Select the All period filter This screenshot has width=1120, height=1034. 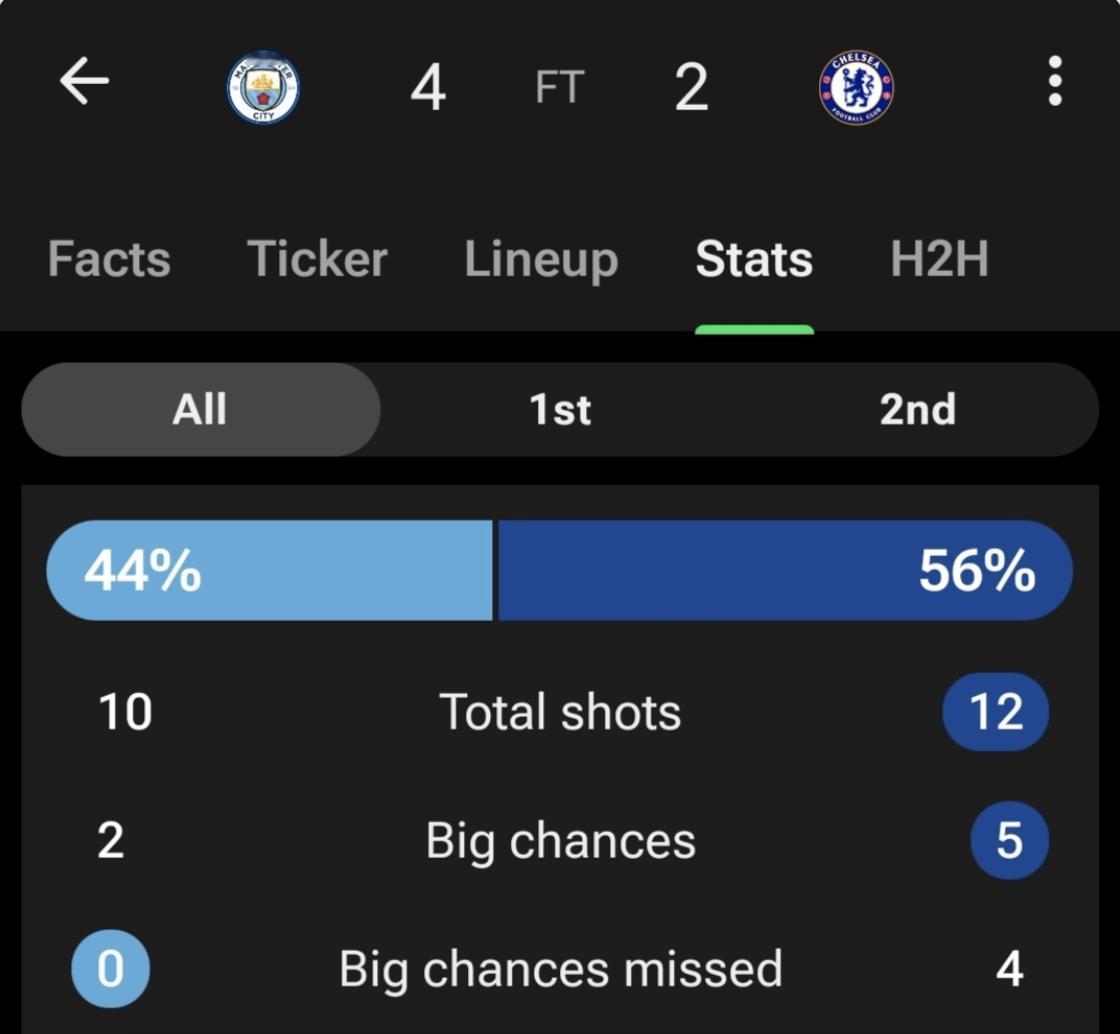point(201,410)
